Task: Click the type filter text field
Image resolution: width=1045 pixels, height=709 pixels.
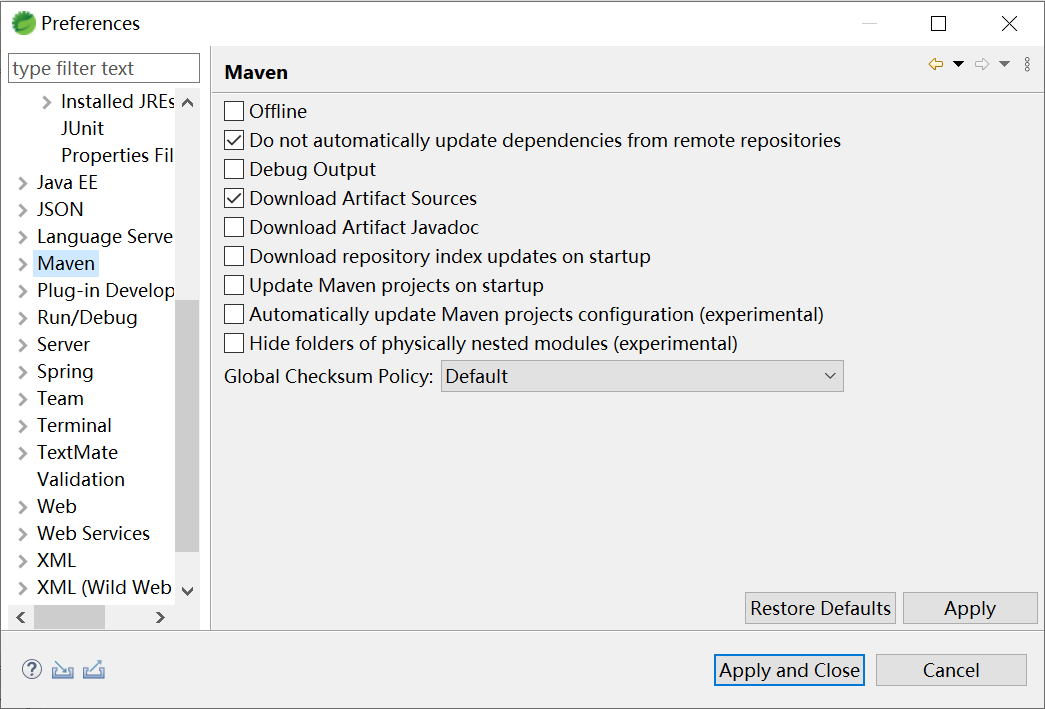Action: [x=104, y=68]
